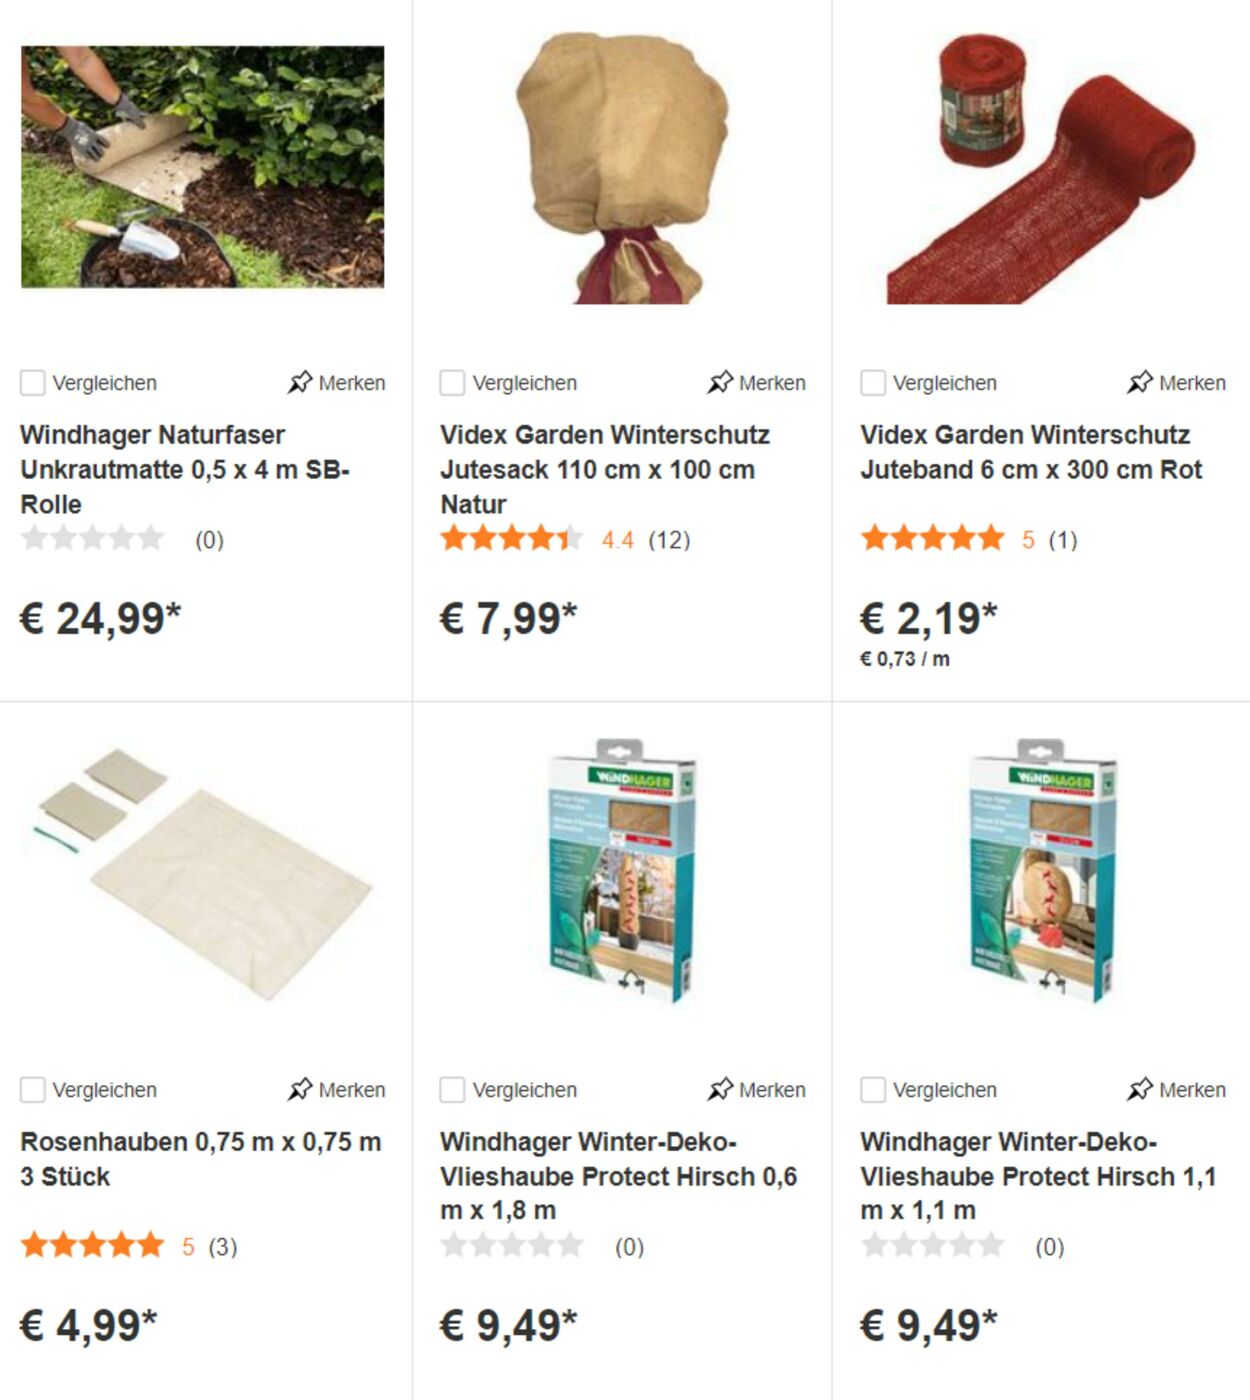
Task: Pin Windhager Naturfaser Unkrautmatte with Merken icon
Action: [336, 383]
